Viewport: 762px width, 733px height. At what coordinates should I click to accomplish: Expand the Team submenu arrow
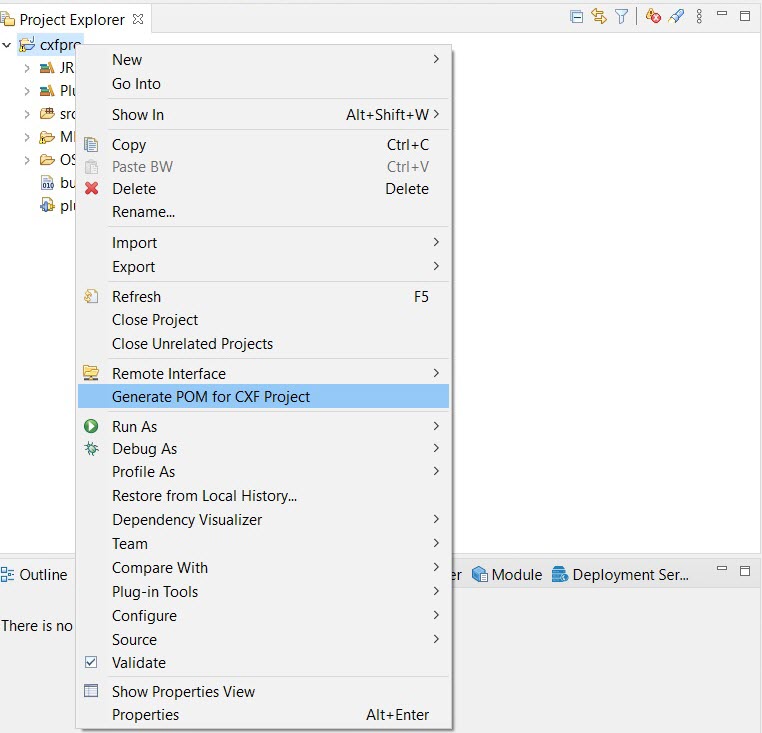(x=436, y=543)
